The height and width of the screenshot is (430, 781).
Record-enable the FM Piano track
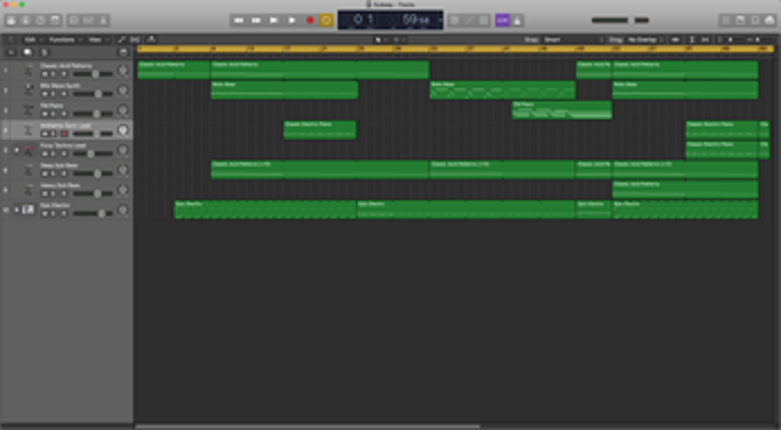64,114
